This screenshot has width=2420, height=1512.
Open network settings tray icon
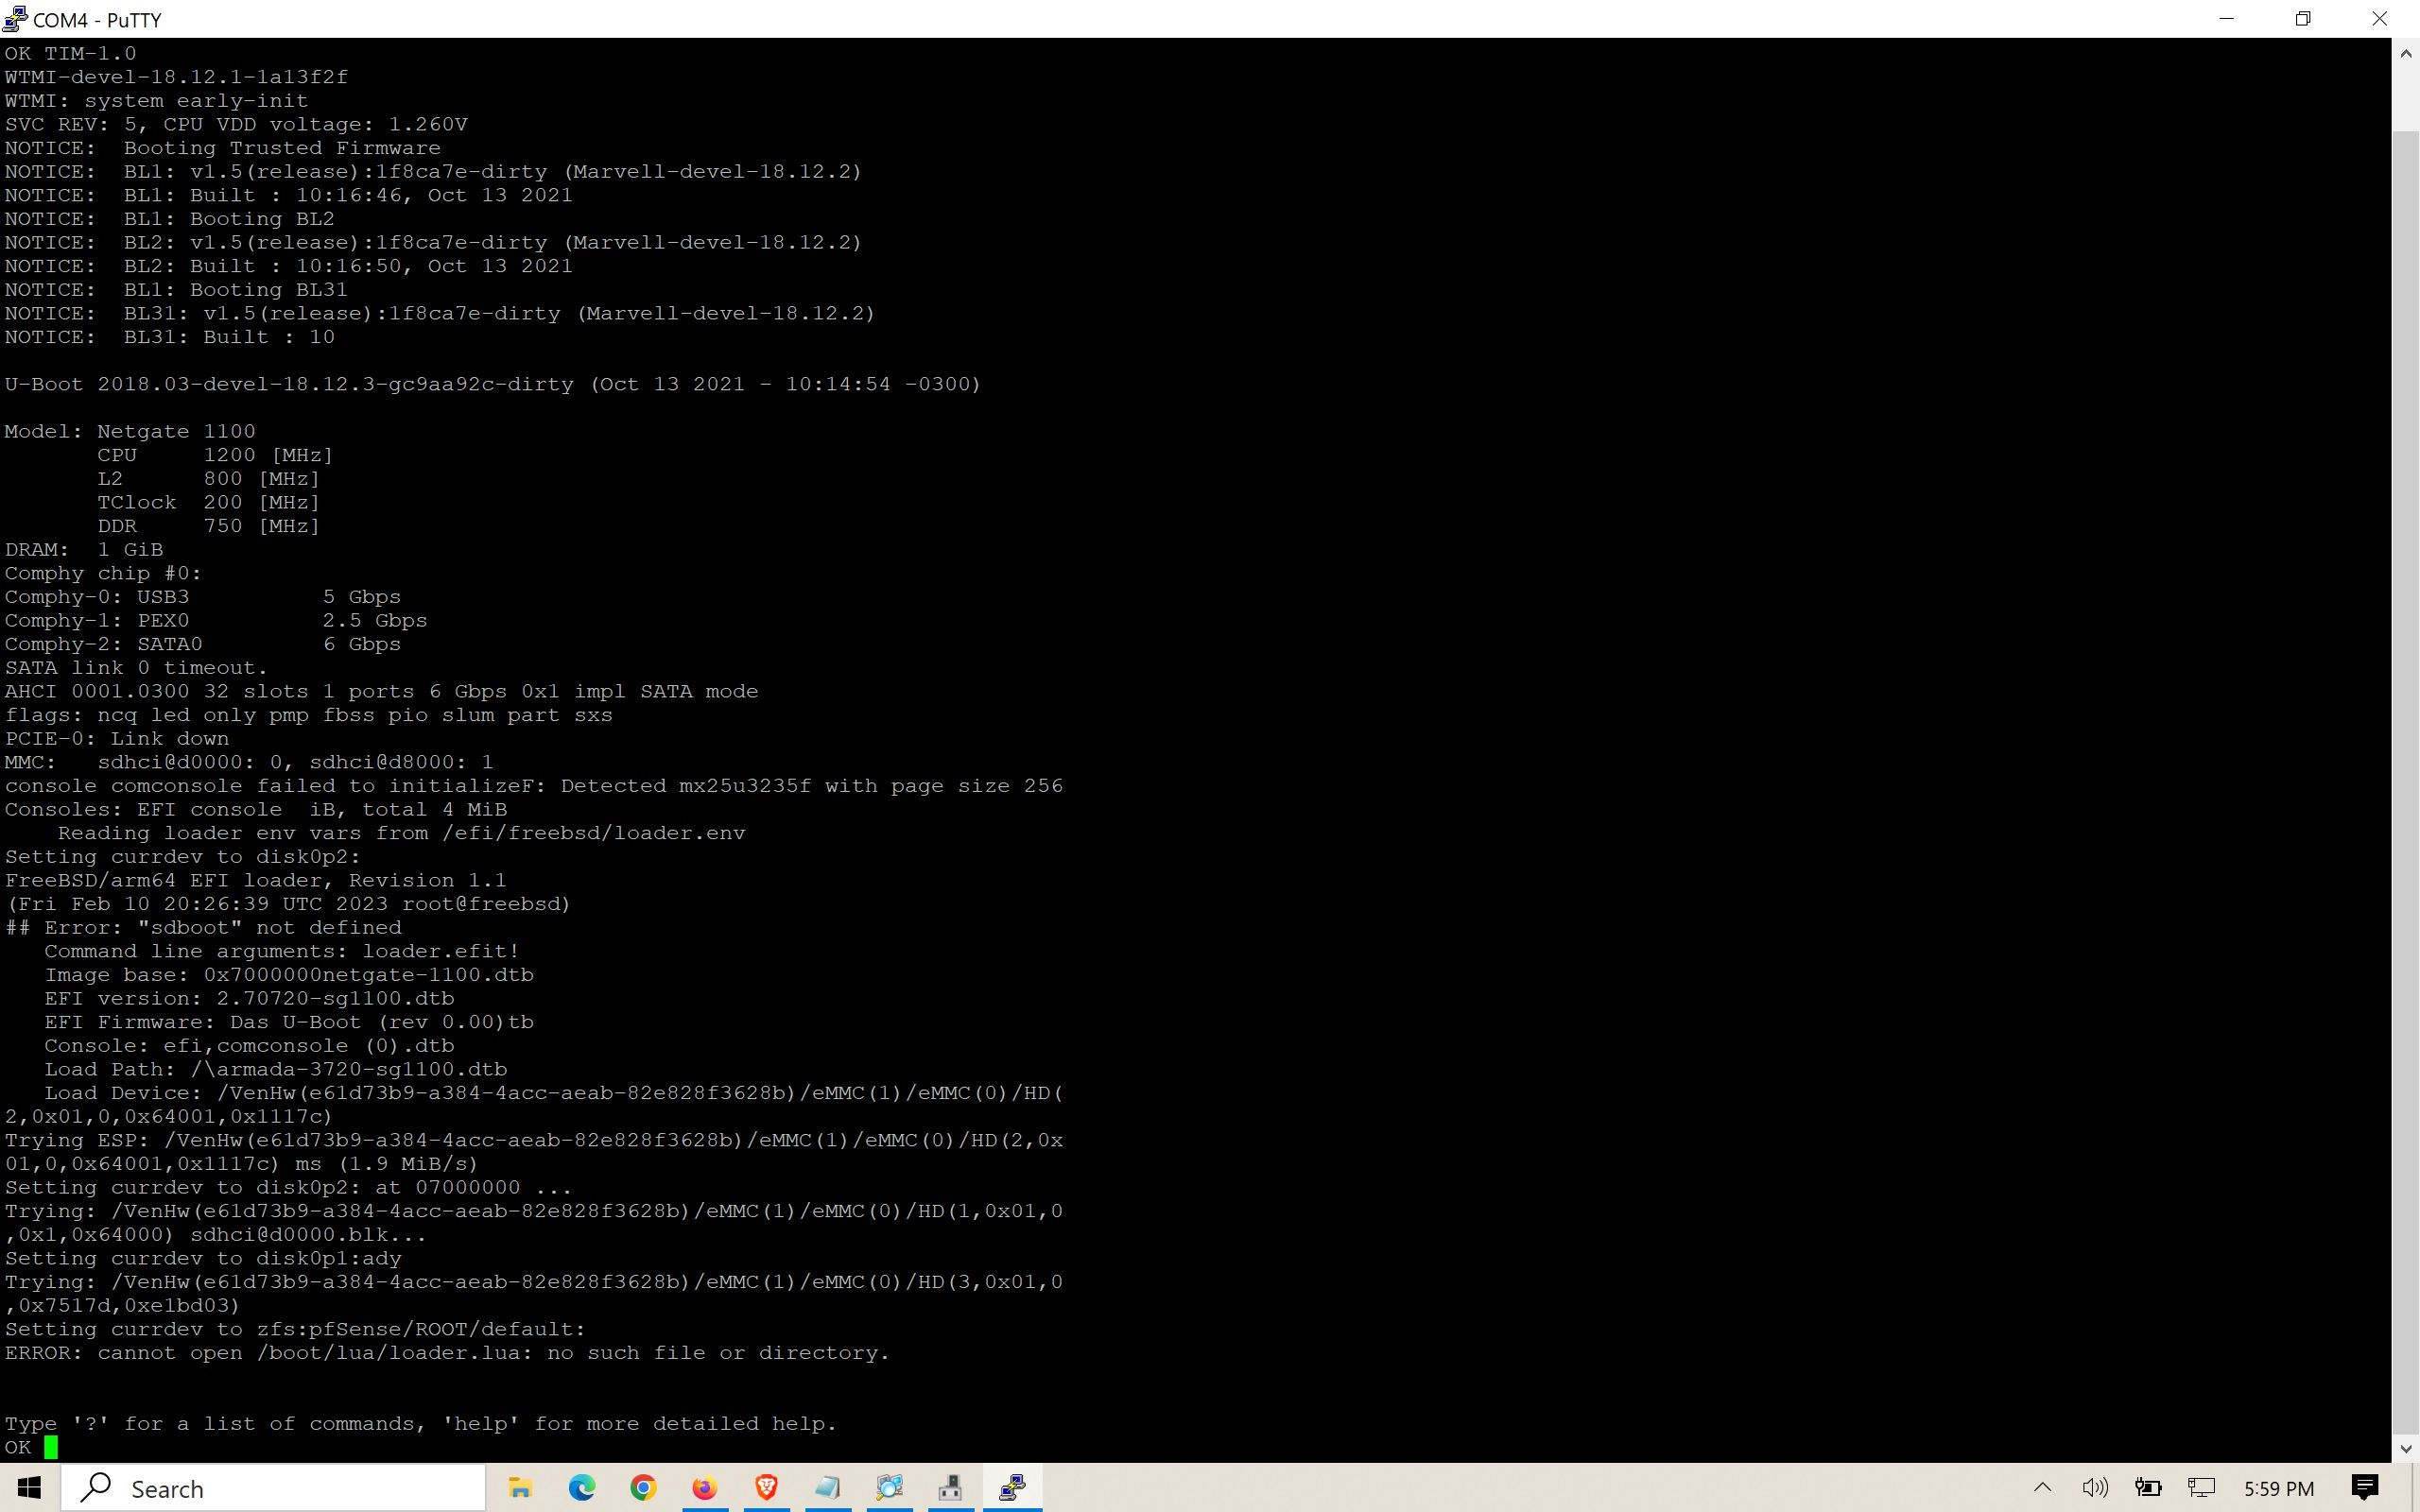point(2201,1488)
